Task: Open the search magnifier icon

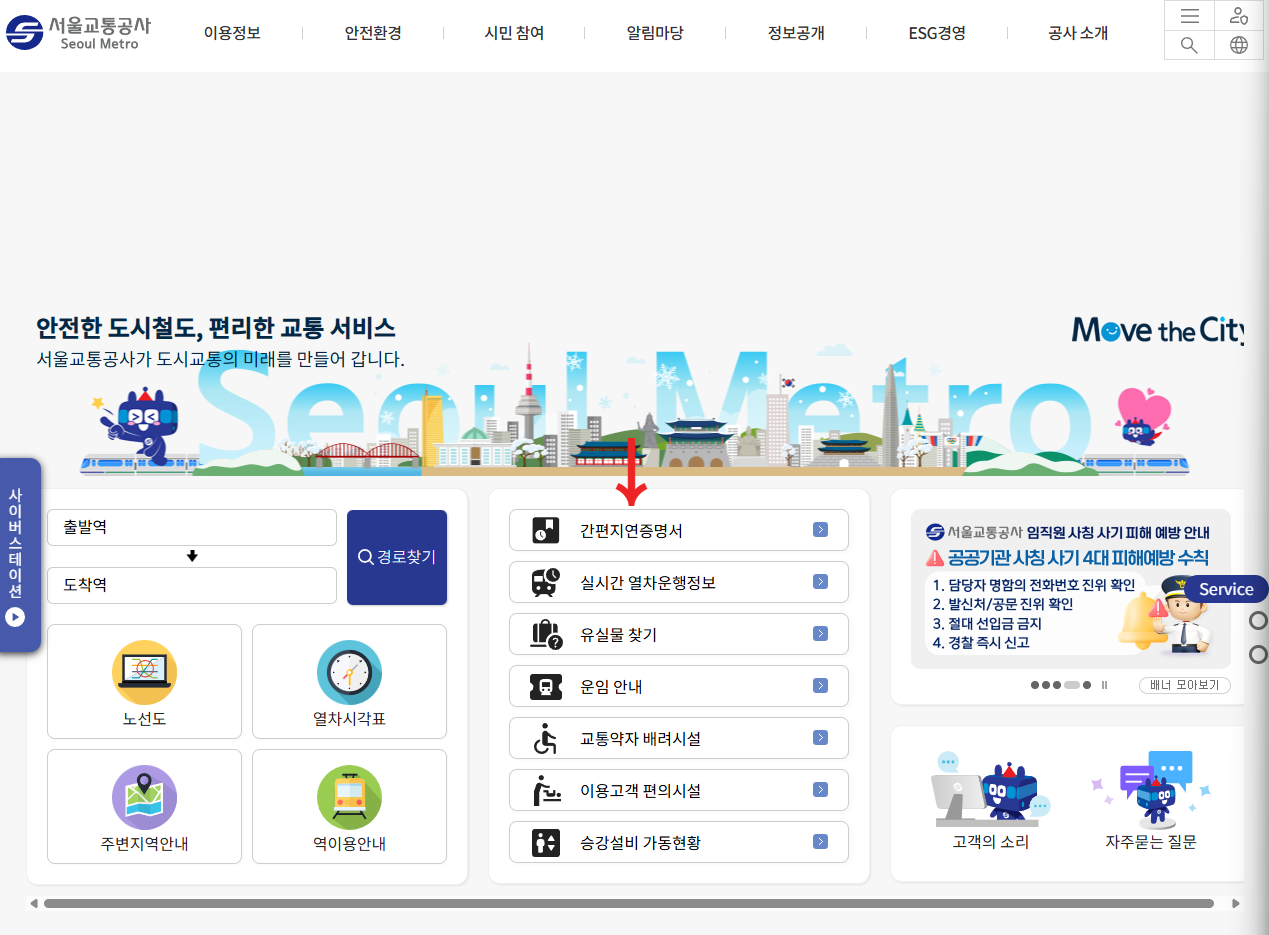Action: (1188, 45)
